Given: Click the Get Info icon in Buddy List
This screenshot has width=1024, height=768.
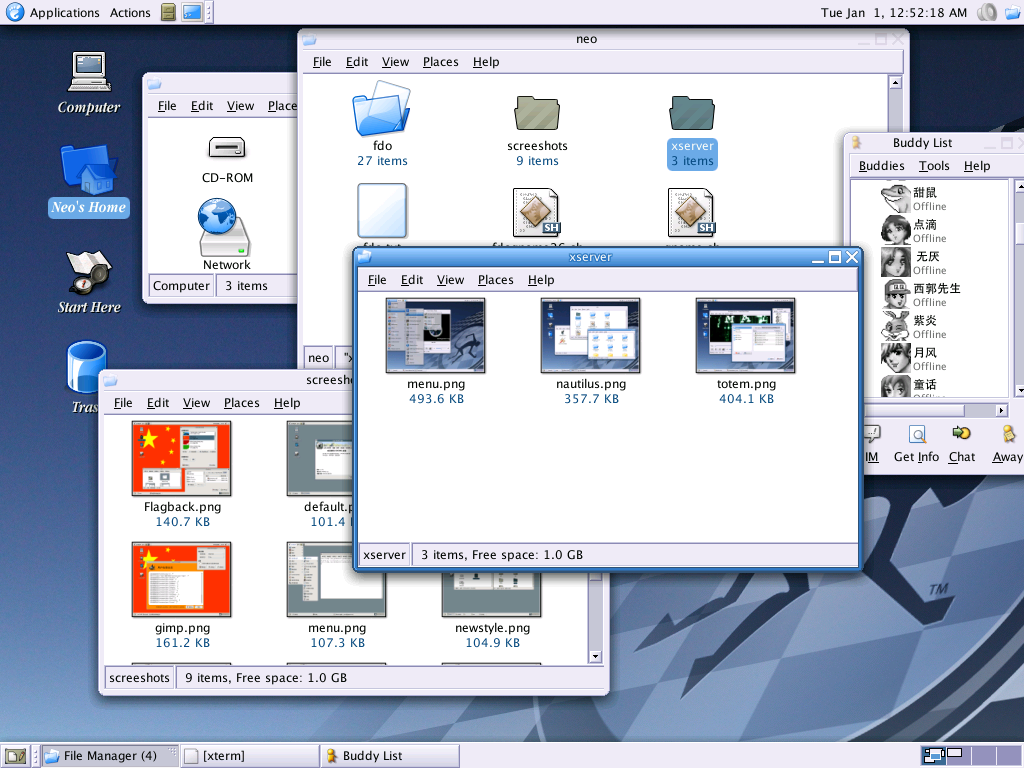Looking at the screenshot, I should tap(917, 434).
